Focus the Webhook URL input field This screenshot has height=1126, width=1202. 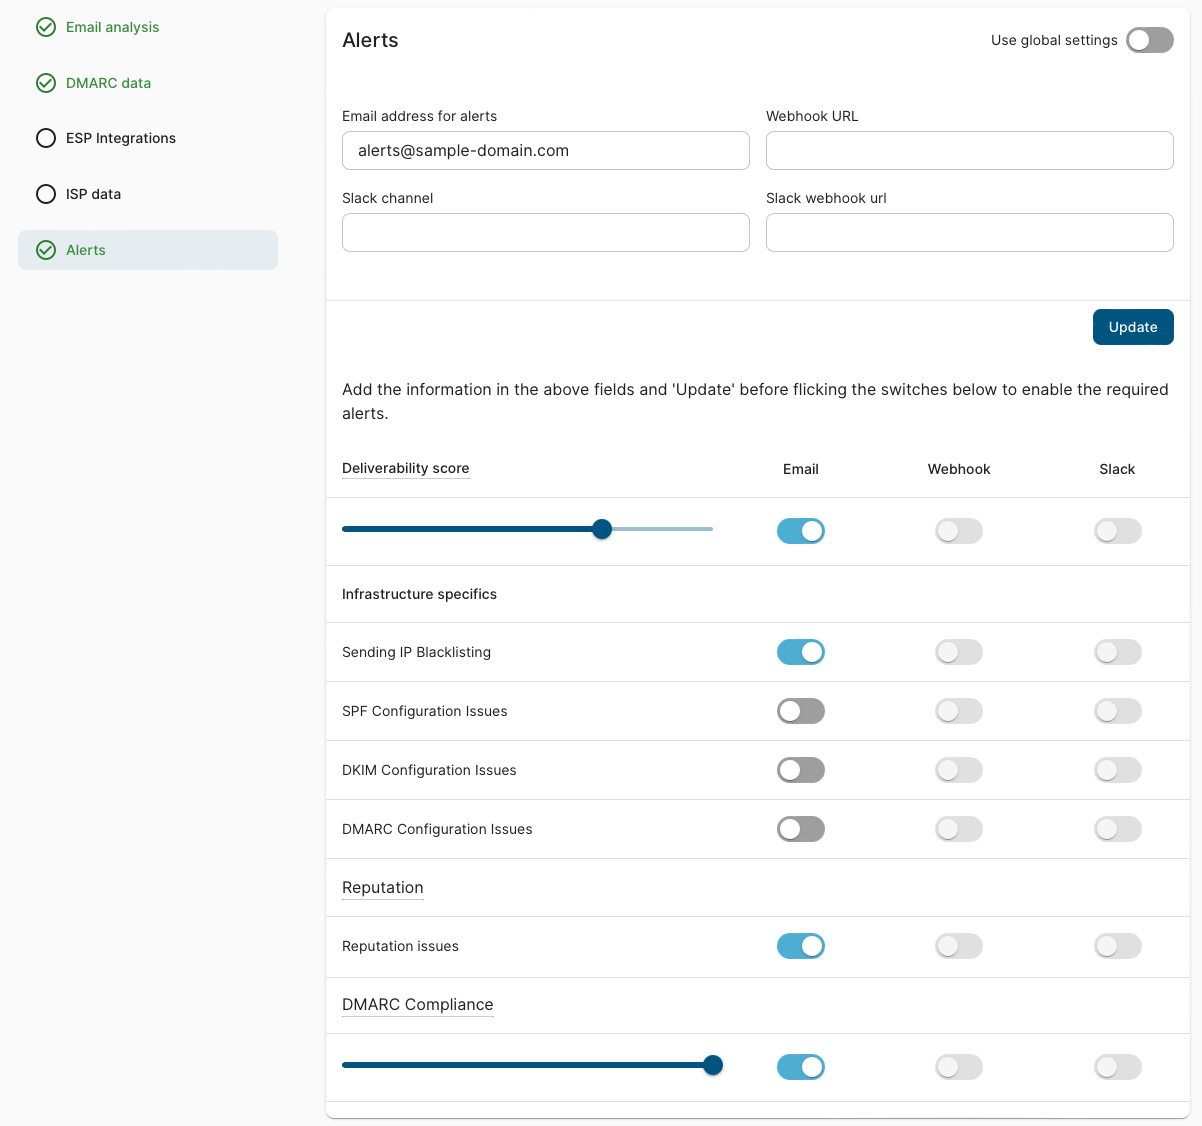(x=970, y=151)
